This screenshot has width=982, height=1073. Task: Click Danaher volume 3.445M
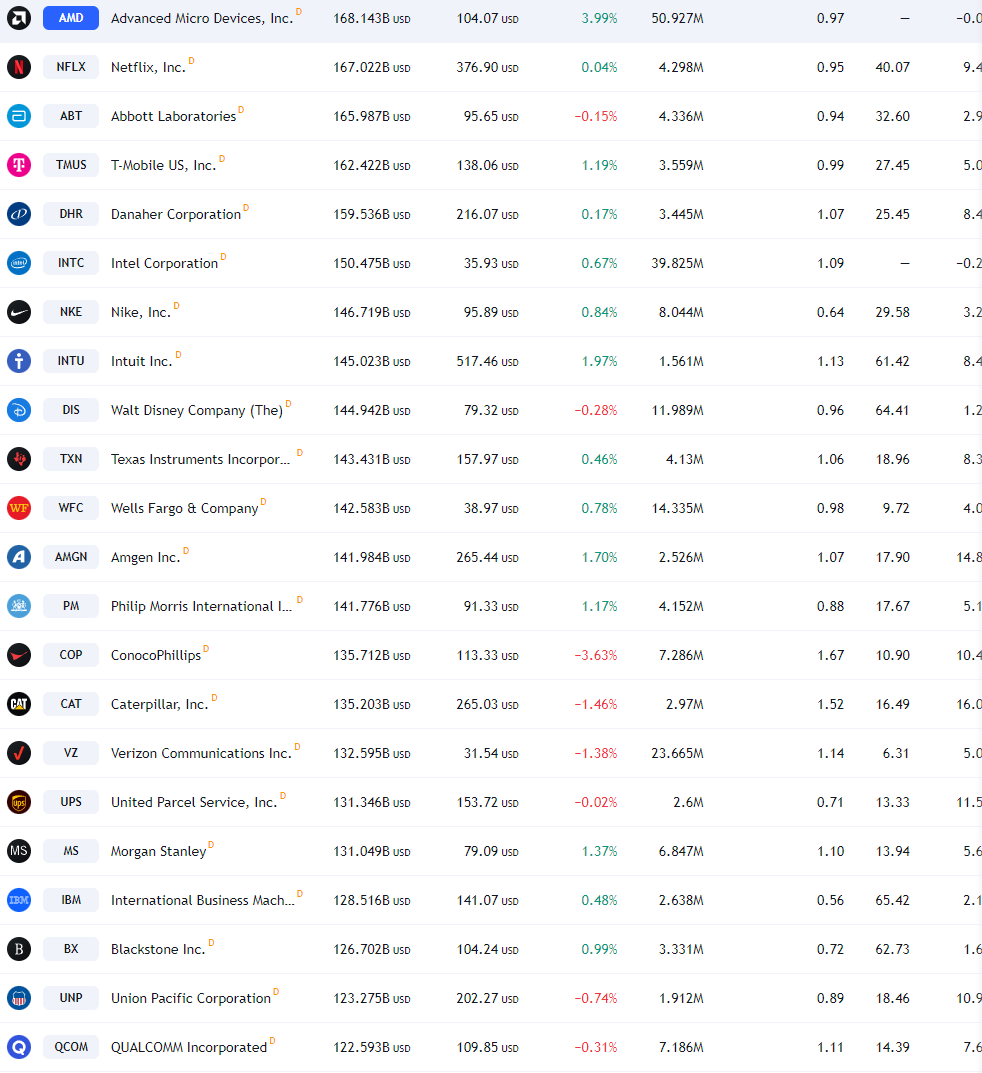click(x=681, y=215)
